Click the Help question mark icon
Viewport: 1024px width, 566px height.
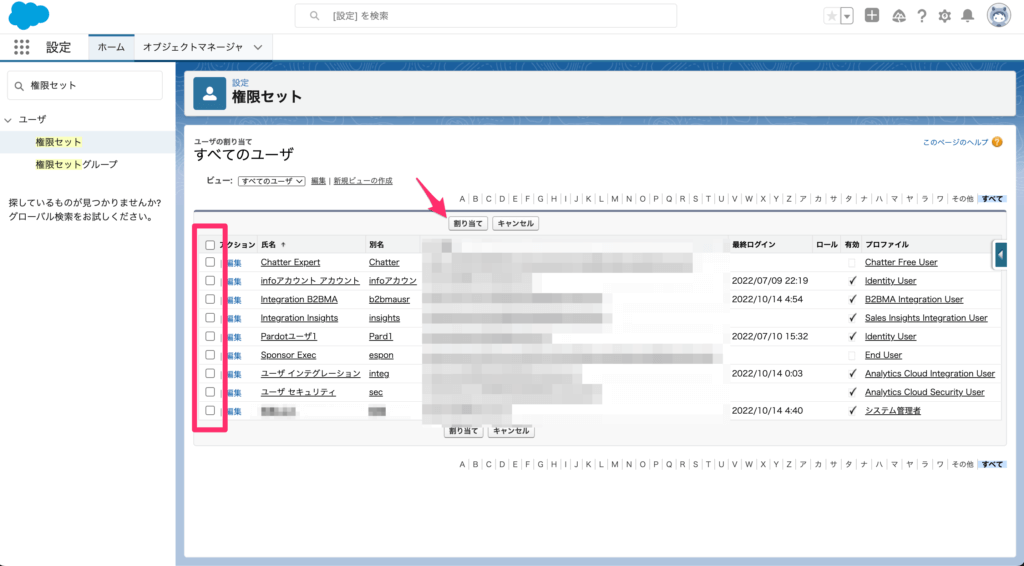pos(921,16)
